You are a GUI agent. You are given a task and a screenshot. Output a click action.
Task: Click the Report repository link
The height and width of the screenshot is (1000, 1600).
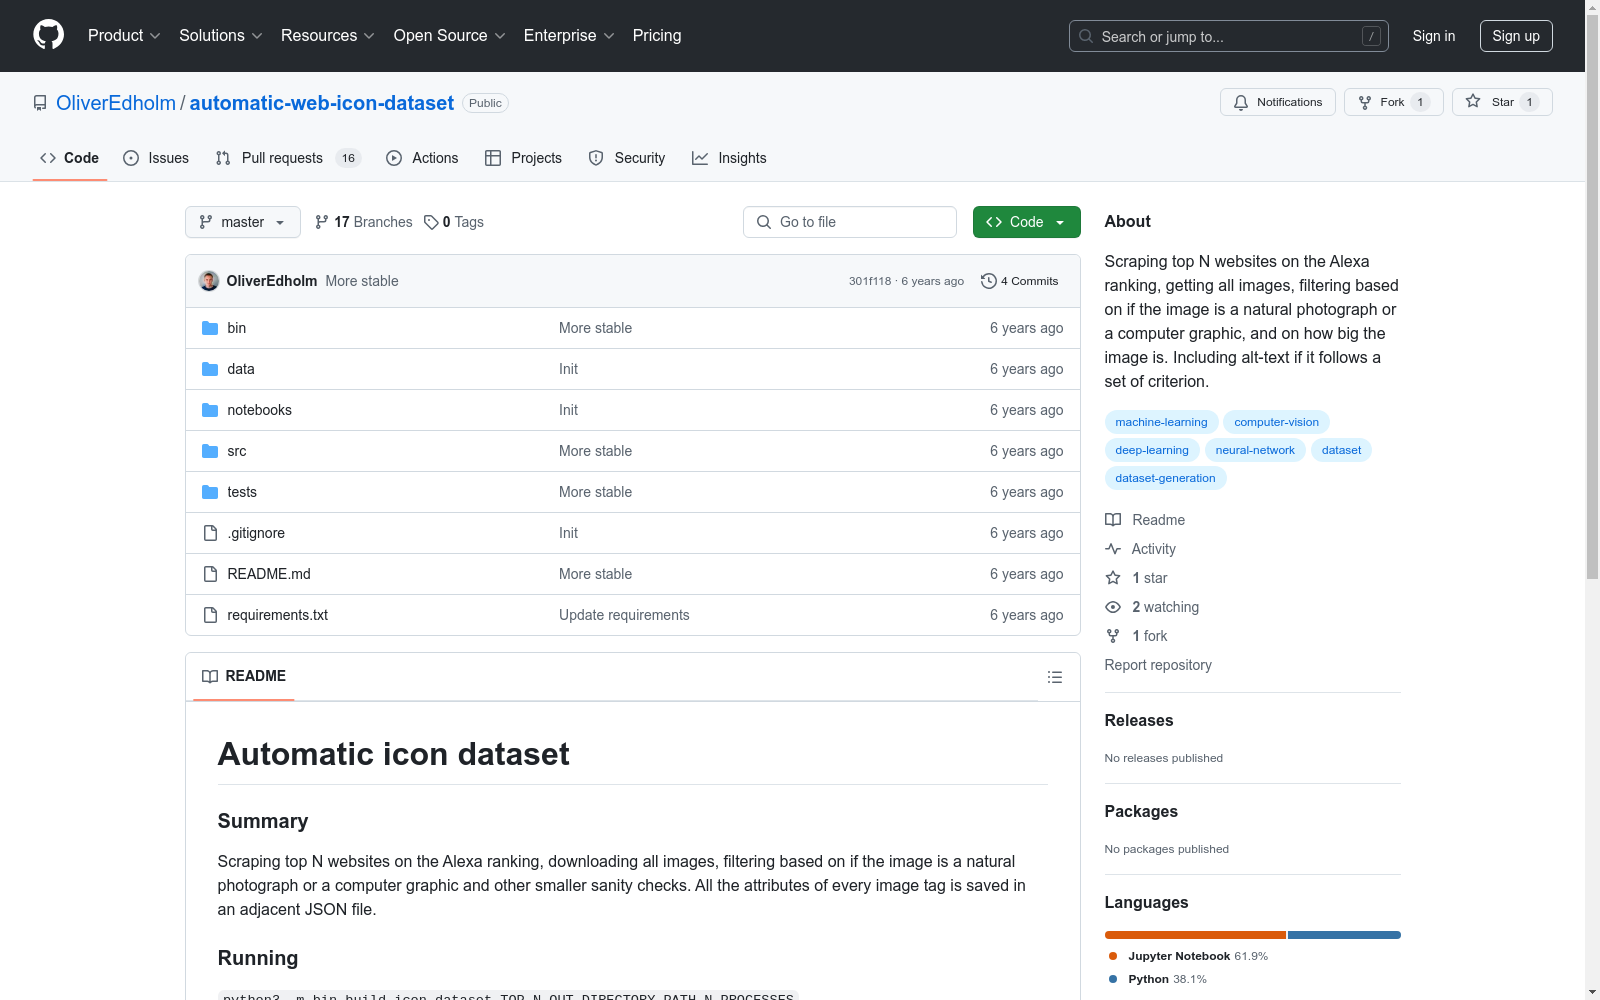click(1158, 665)
